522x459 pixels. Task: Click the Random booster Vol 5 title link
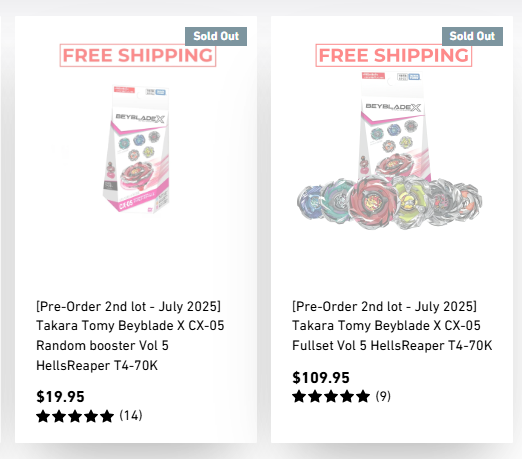[x=130, y=336]
